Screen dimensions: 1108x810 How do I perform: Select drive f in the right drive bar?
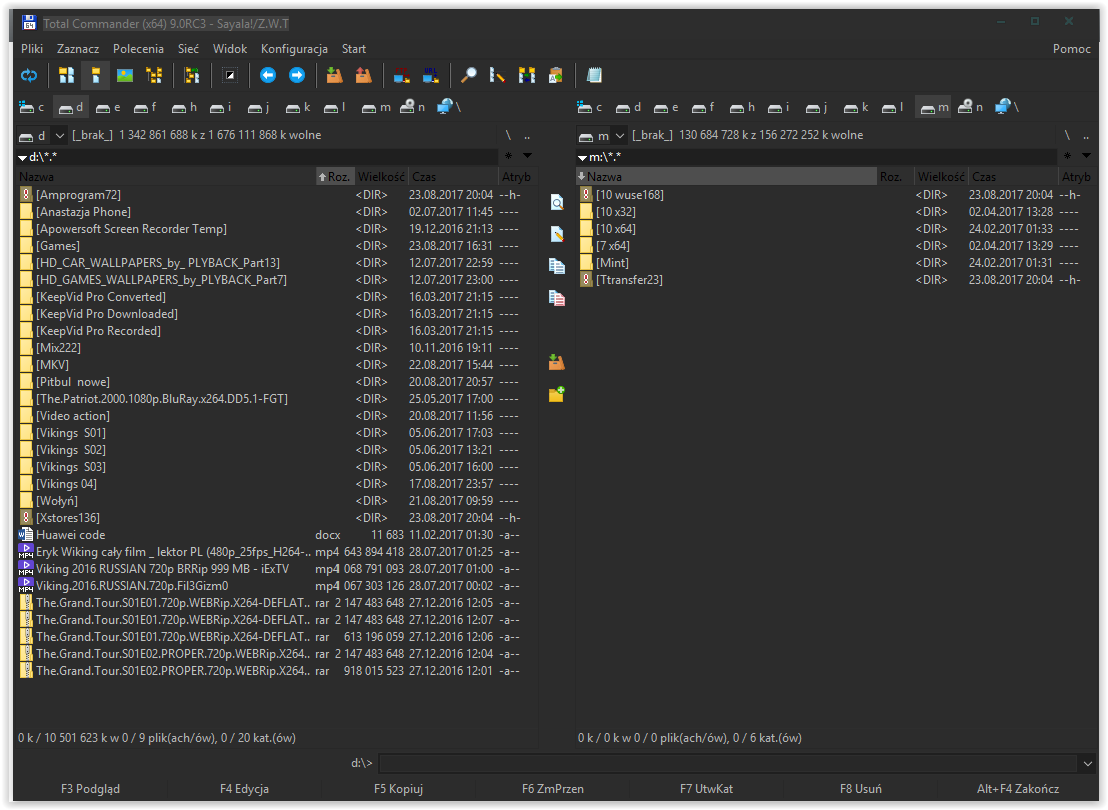704,107
